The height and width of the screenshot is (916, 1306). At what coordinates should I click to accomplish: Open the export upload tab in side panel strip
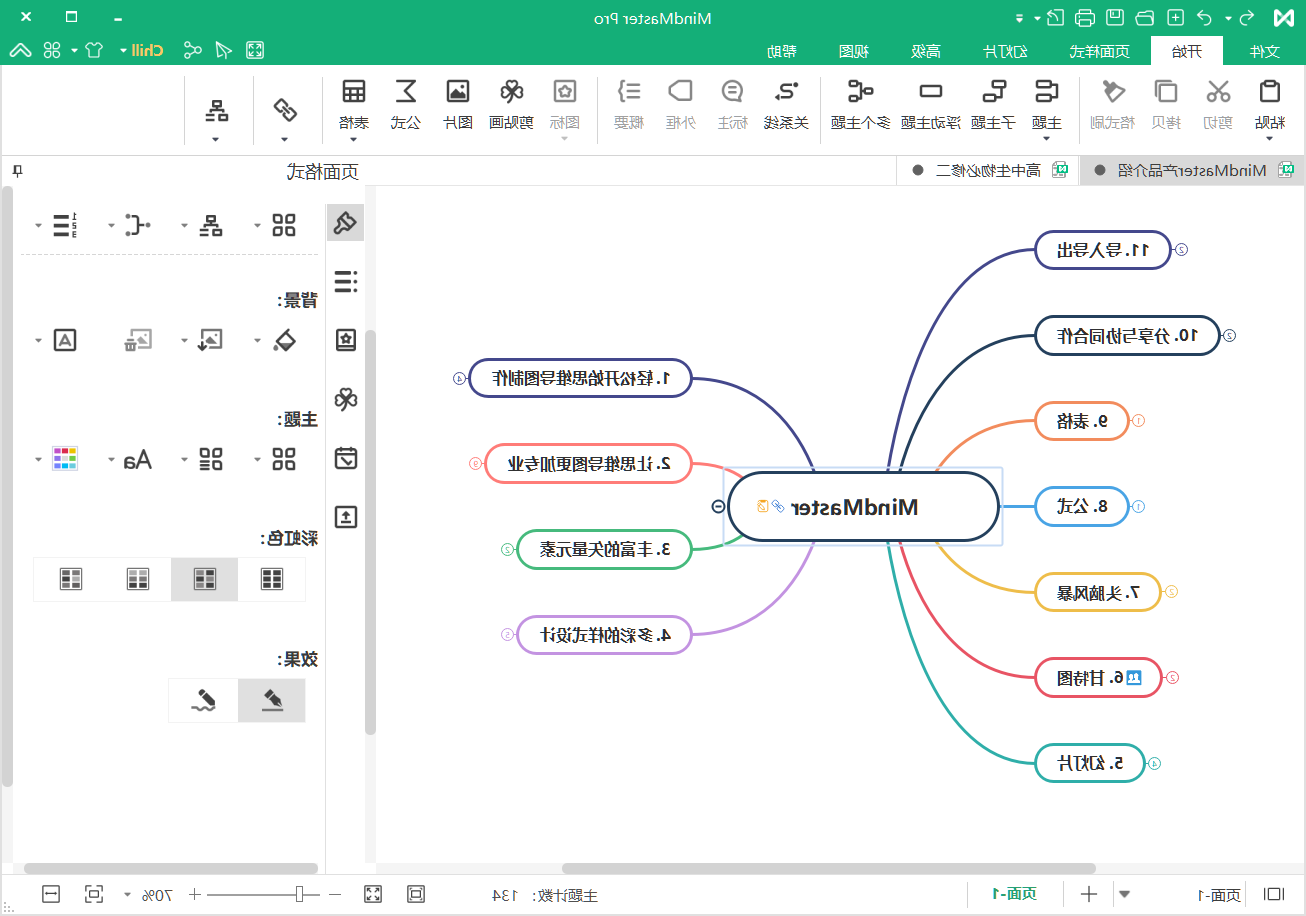coord(346,517)
